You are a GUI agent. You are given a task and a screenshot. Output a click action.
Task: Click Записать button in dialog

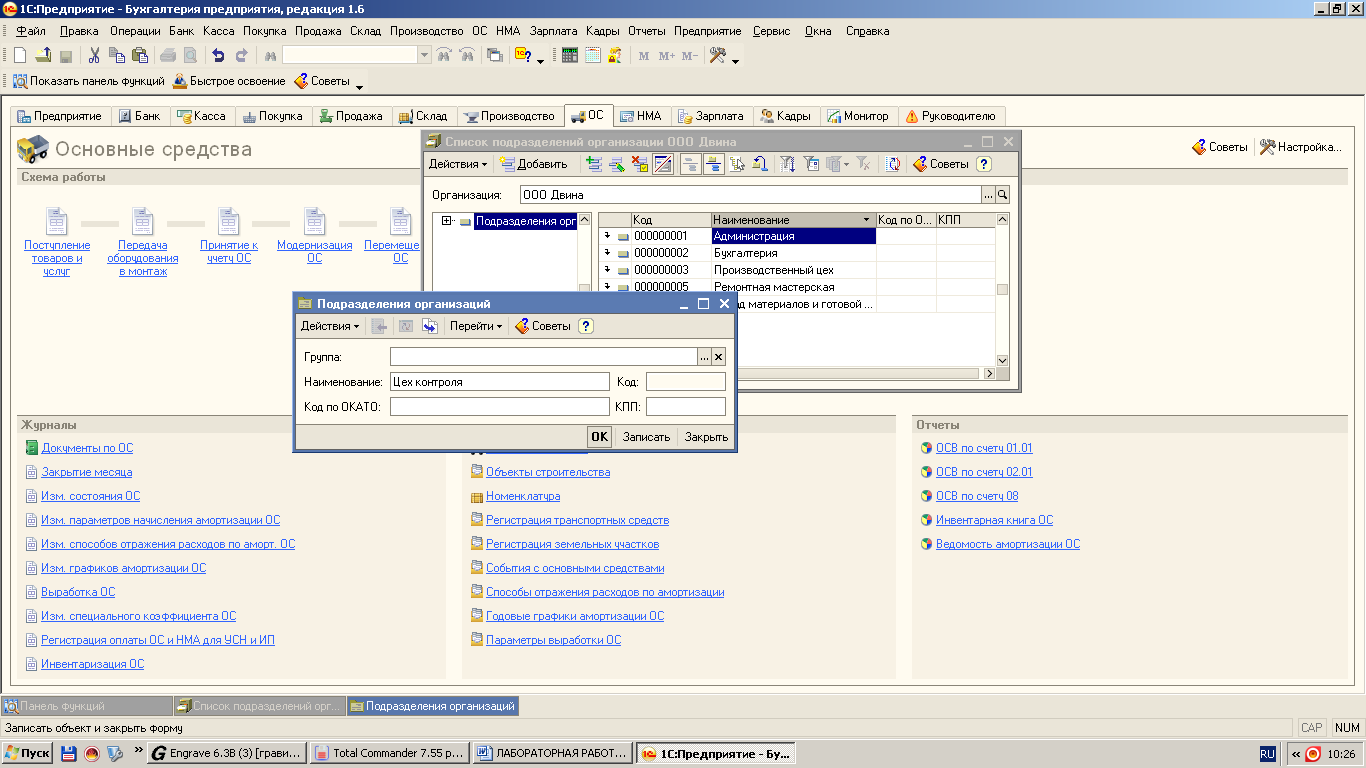(646, 437)
